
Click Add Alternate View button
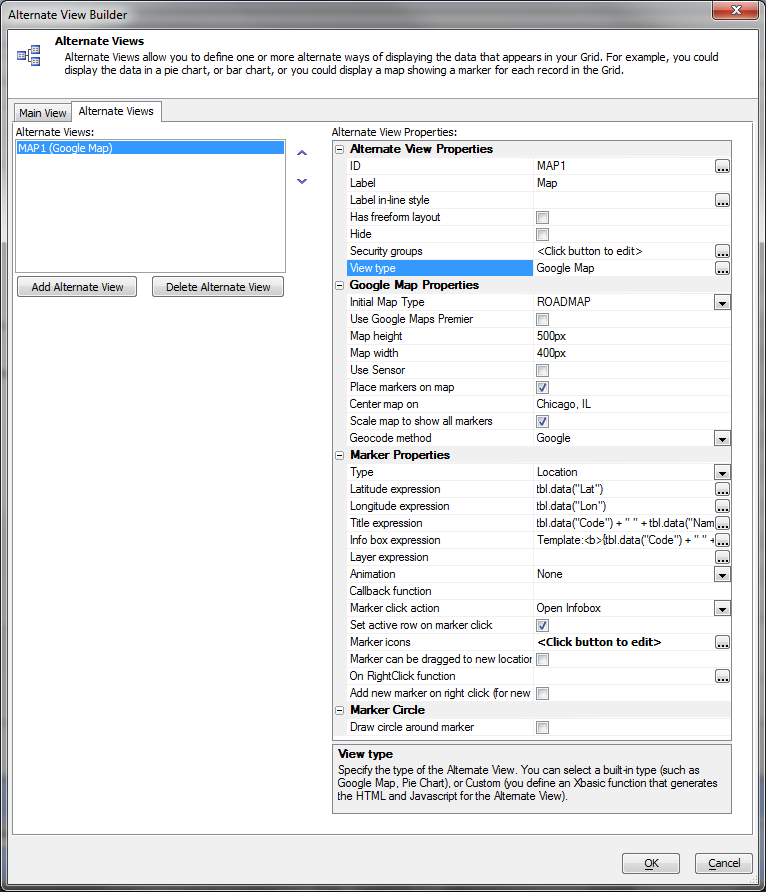pos(77,287)
